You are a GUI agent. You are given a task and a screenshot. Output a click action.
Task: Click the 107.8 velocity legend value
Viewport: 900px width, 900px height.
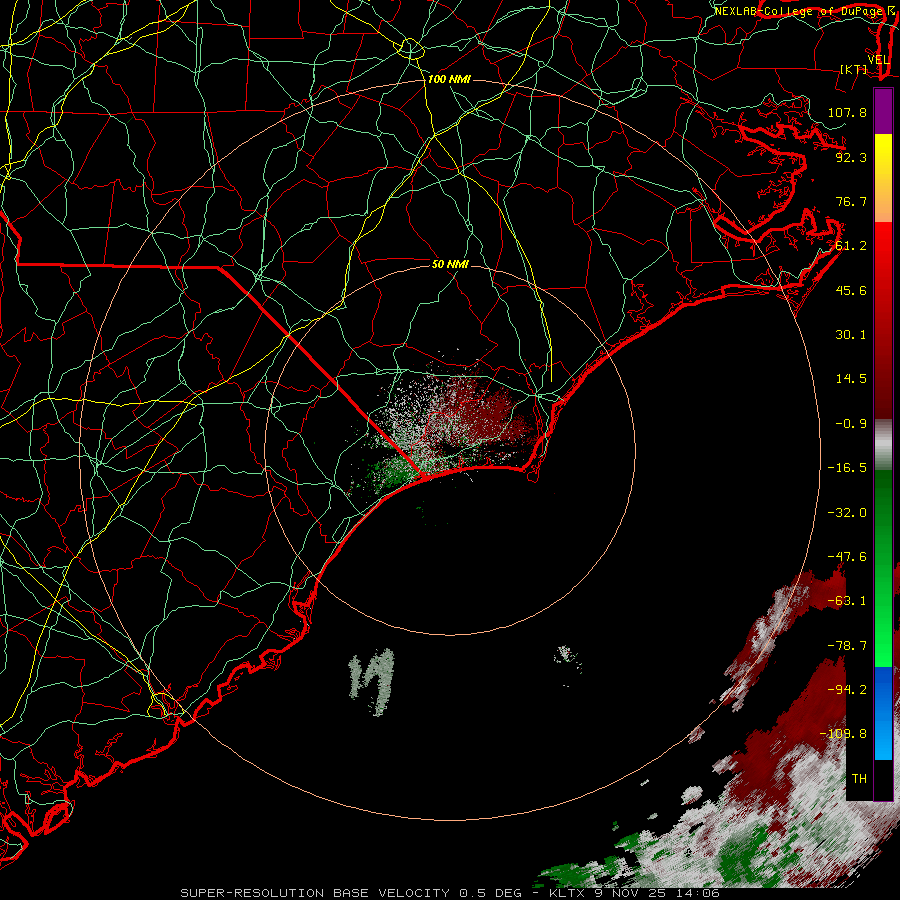click(847, 112)
